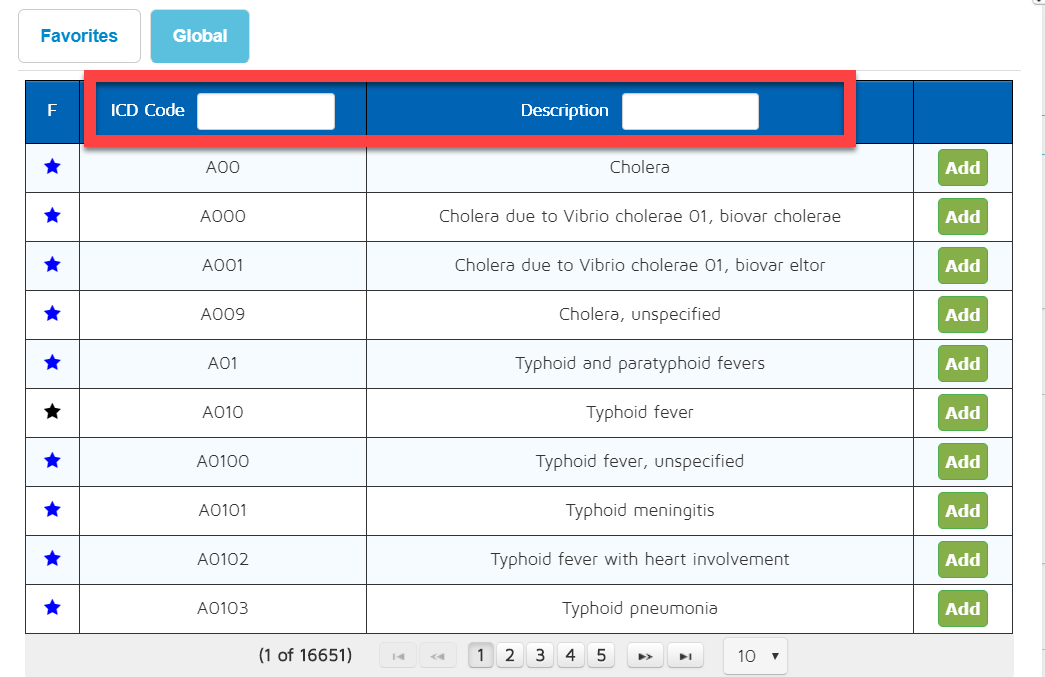Select the Description column label
This screenshot has width=1045, height=677.
[564, 111]
